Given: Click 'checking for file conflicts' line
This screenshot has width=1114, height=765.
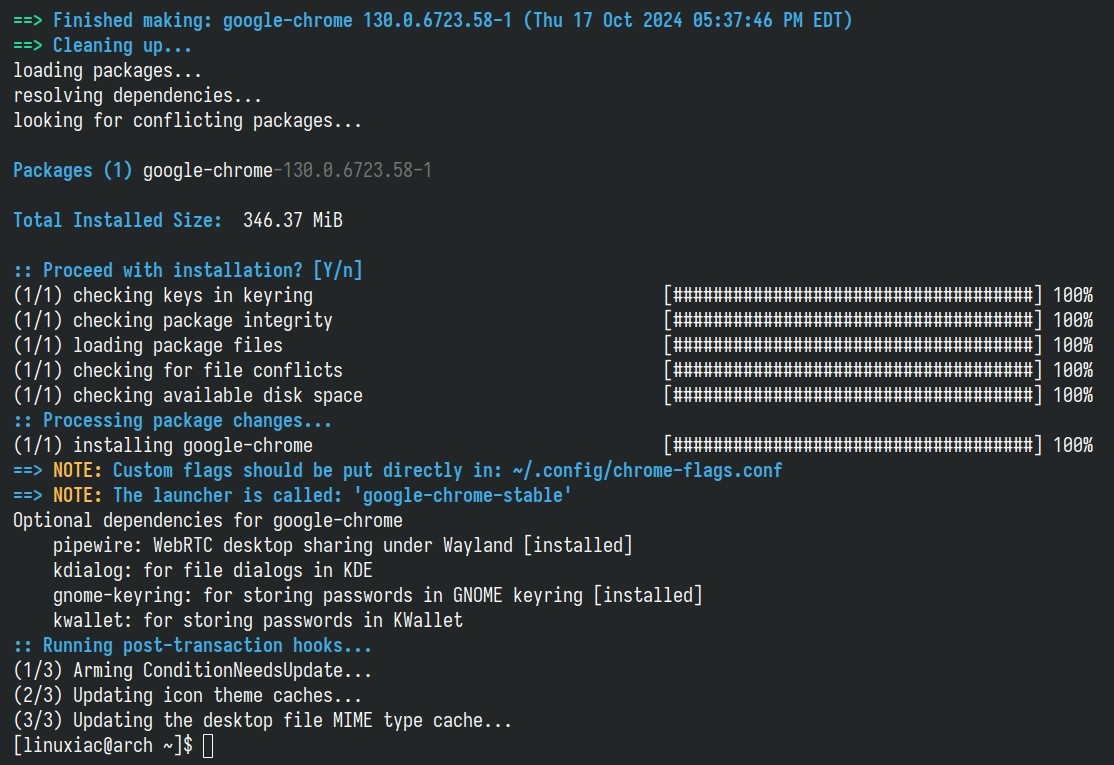Looking at the screenshot, I should click(178, 370).
